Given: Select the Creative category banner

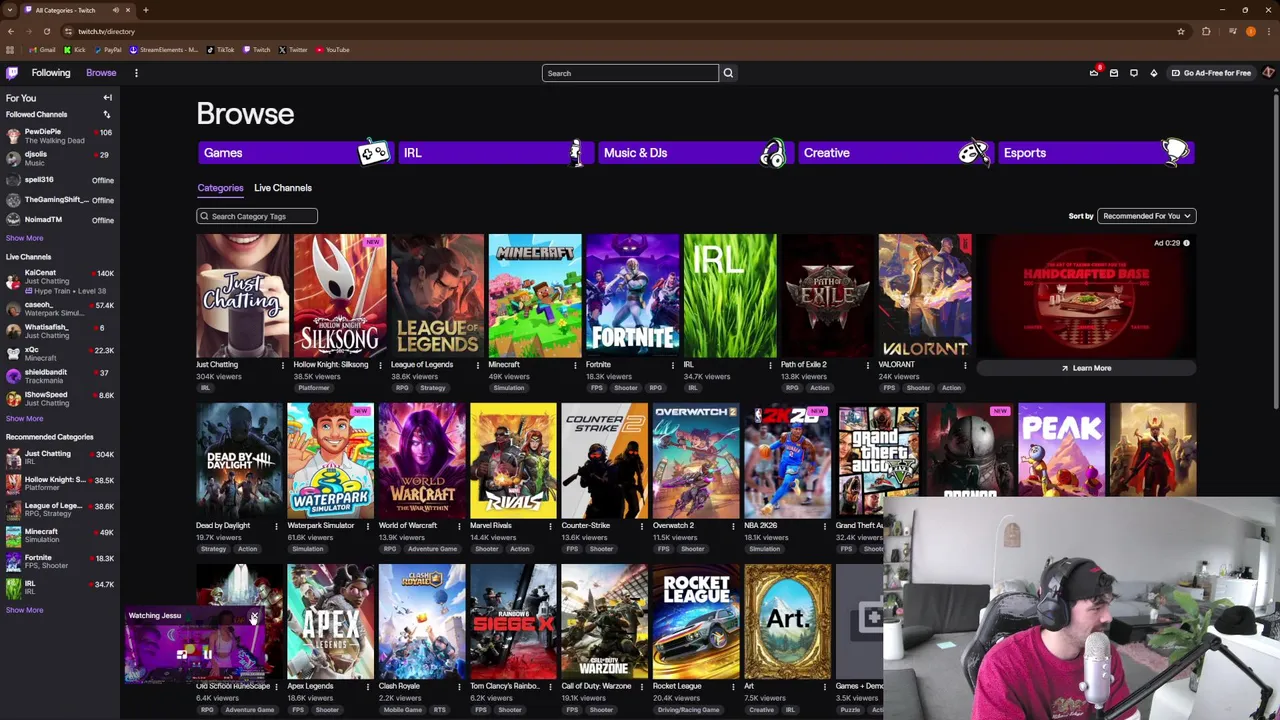Looking at the screenshot, I should click(895, 153).
